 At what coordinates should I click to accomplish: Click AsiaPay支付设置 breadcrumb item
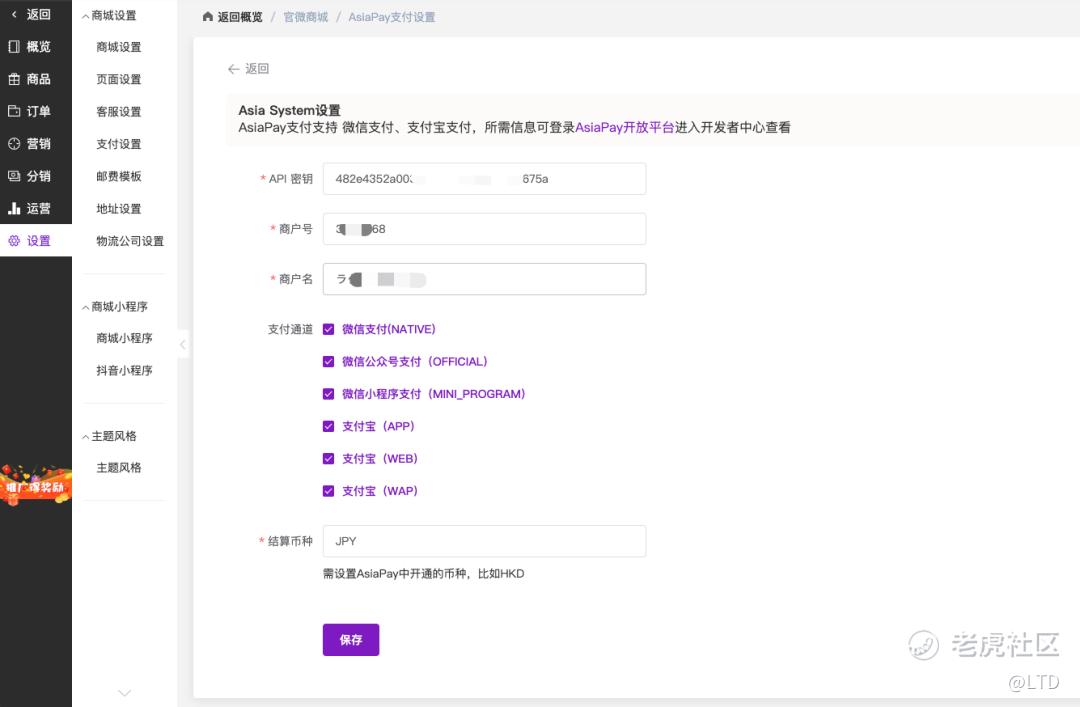(391, 17)
